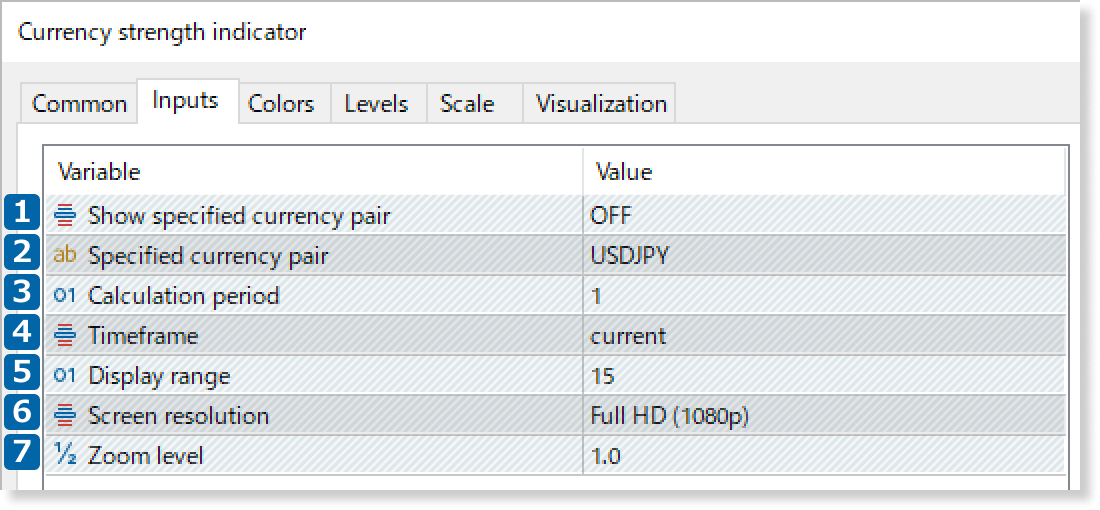Select the Inputs tab

pos(186,101)
